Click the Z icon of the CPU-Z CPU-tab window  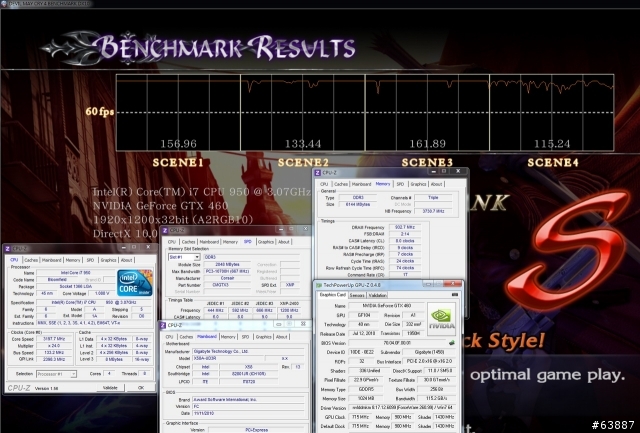[7, 249]
